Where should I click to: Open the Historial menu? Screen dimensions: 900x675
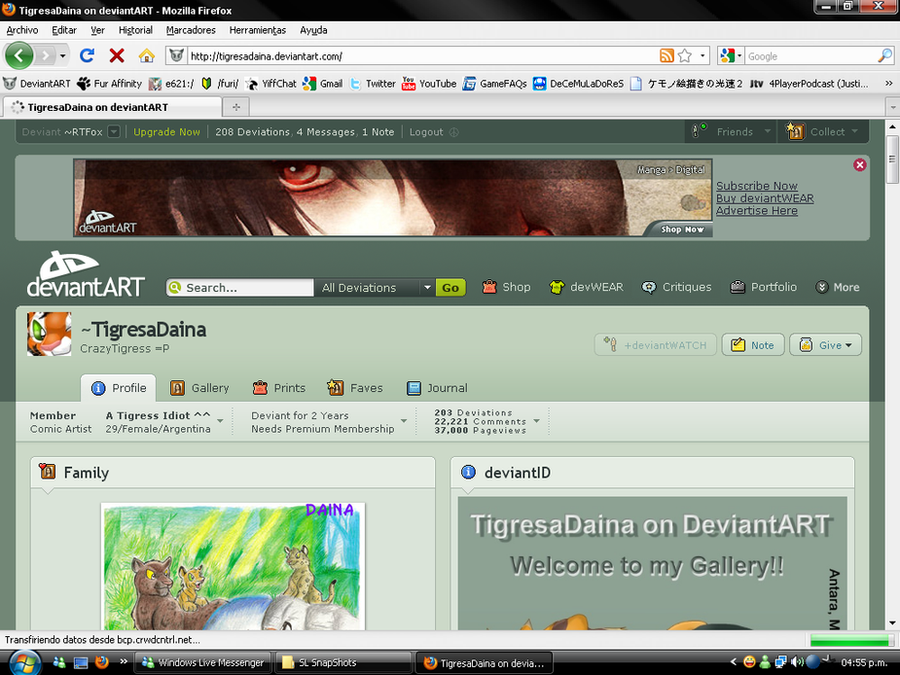[135, 30]
